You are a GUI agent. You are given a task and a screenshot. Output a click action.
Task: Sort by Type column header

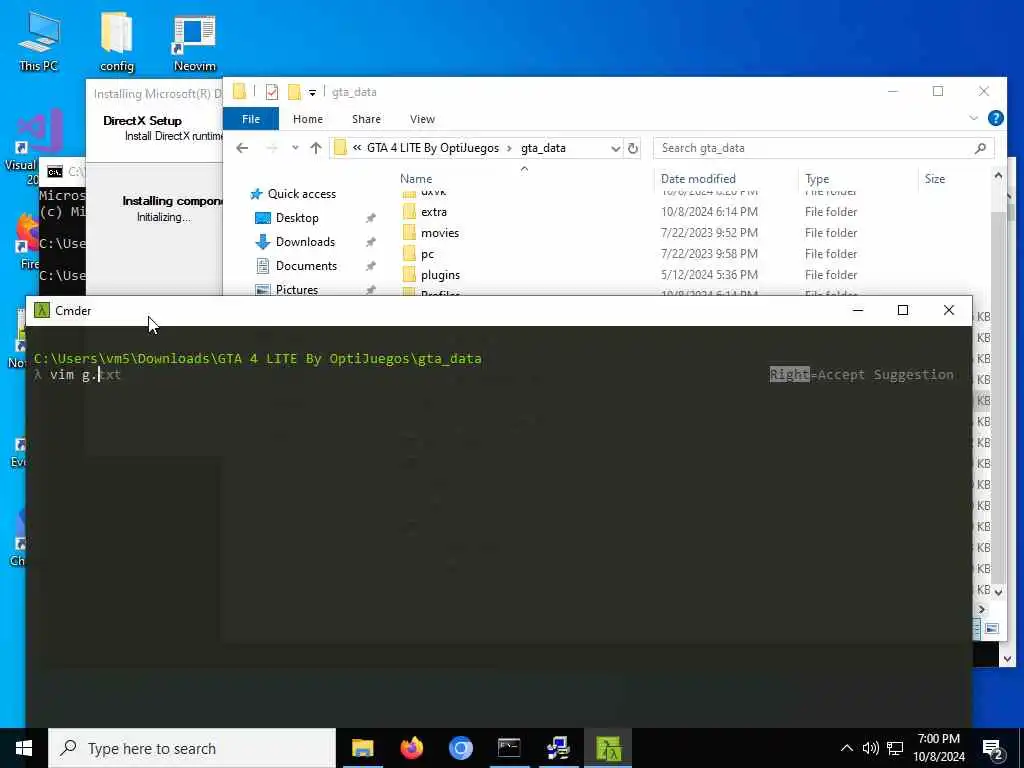pyautogui.click(x=817, y=179)
